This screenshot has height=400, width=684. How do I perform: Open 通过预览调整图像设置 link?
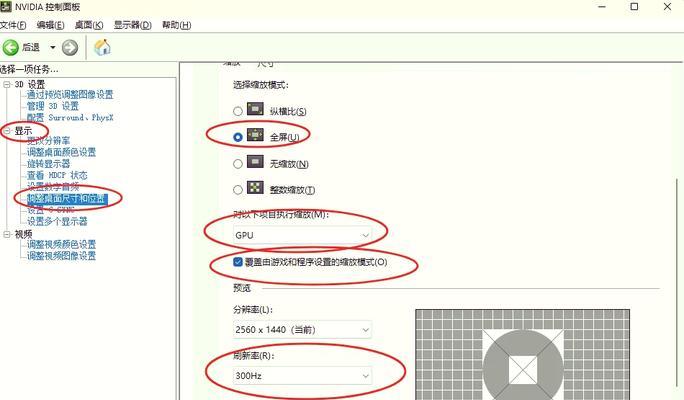click(x=70, y=95)
